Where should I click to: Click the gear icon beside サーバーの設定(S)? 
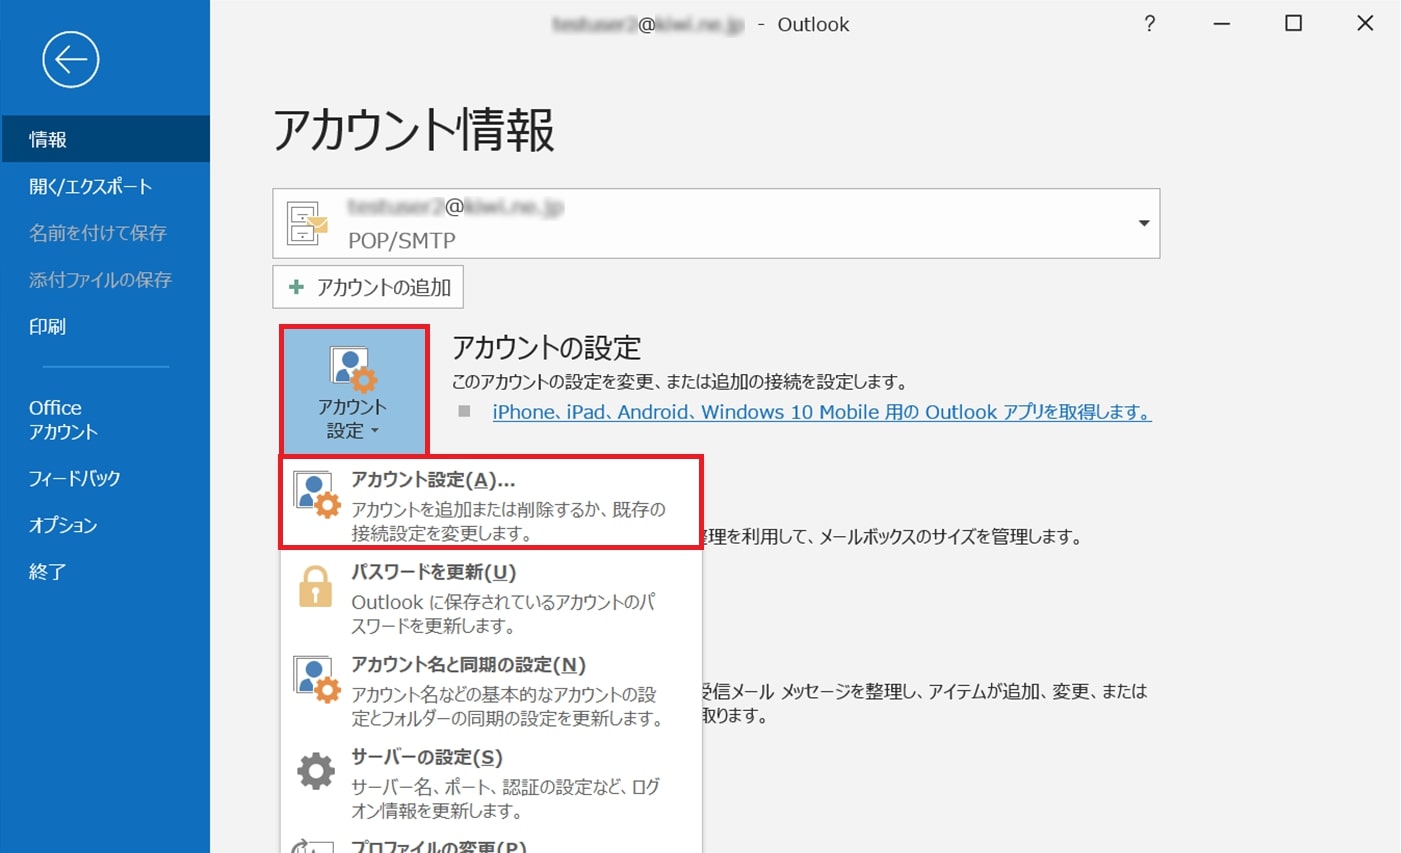click(x=316, y=771)
